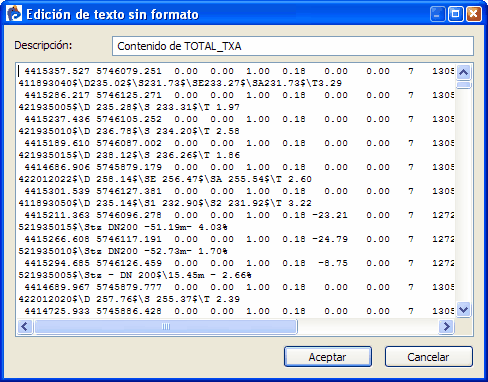Close the Edición de texto sin formato dialog
The height and width of the screenshot is (382, 488).
tap(473, 14)
